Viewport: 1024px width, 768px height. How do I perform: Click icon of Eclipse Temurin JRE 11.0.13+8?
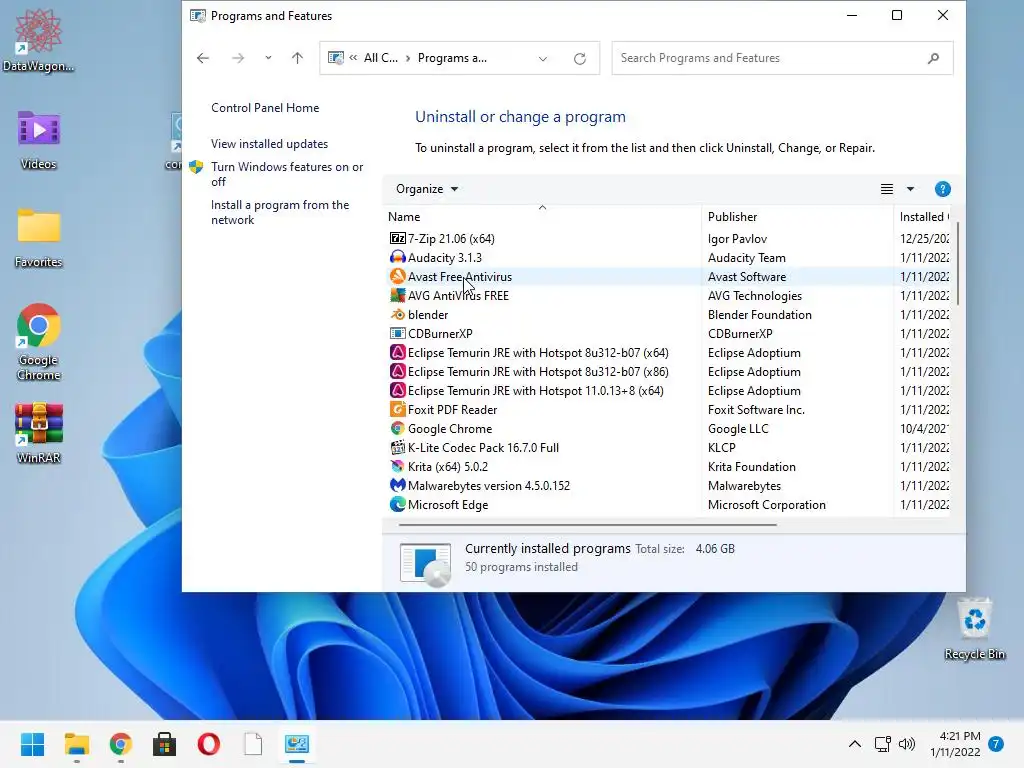[x=397, y=391]
